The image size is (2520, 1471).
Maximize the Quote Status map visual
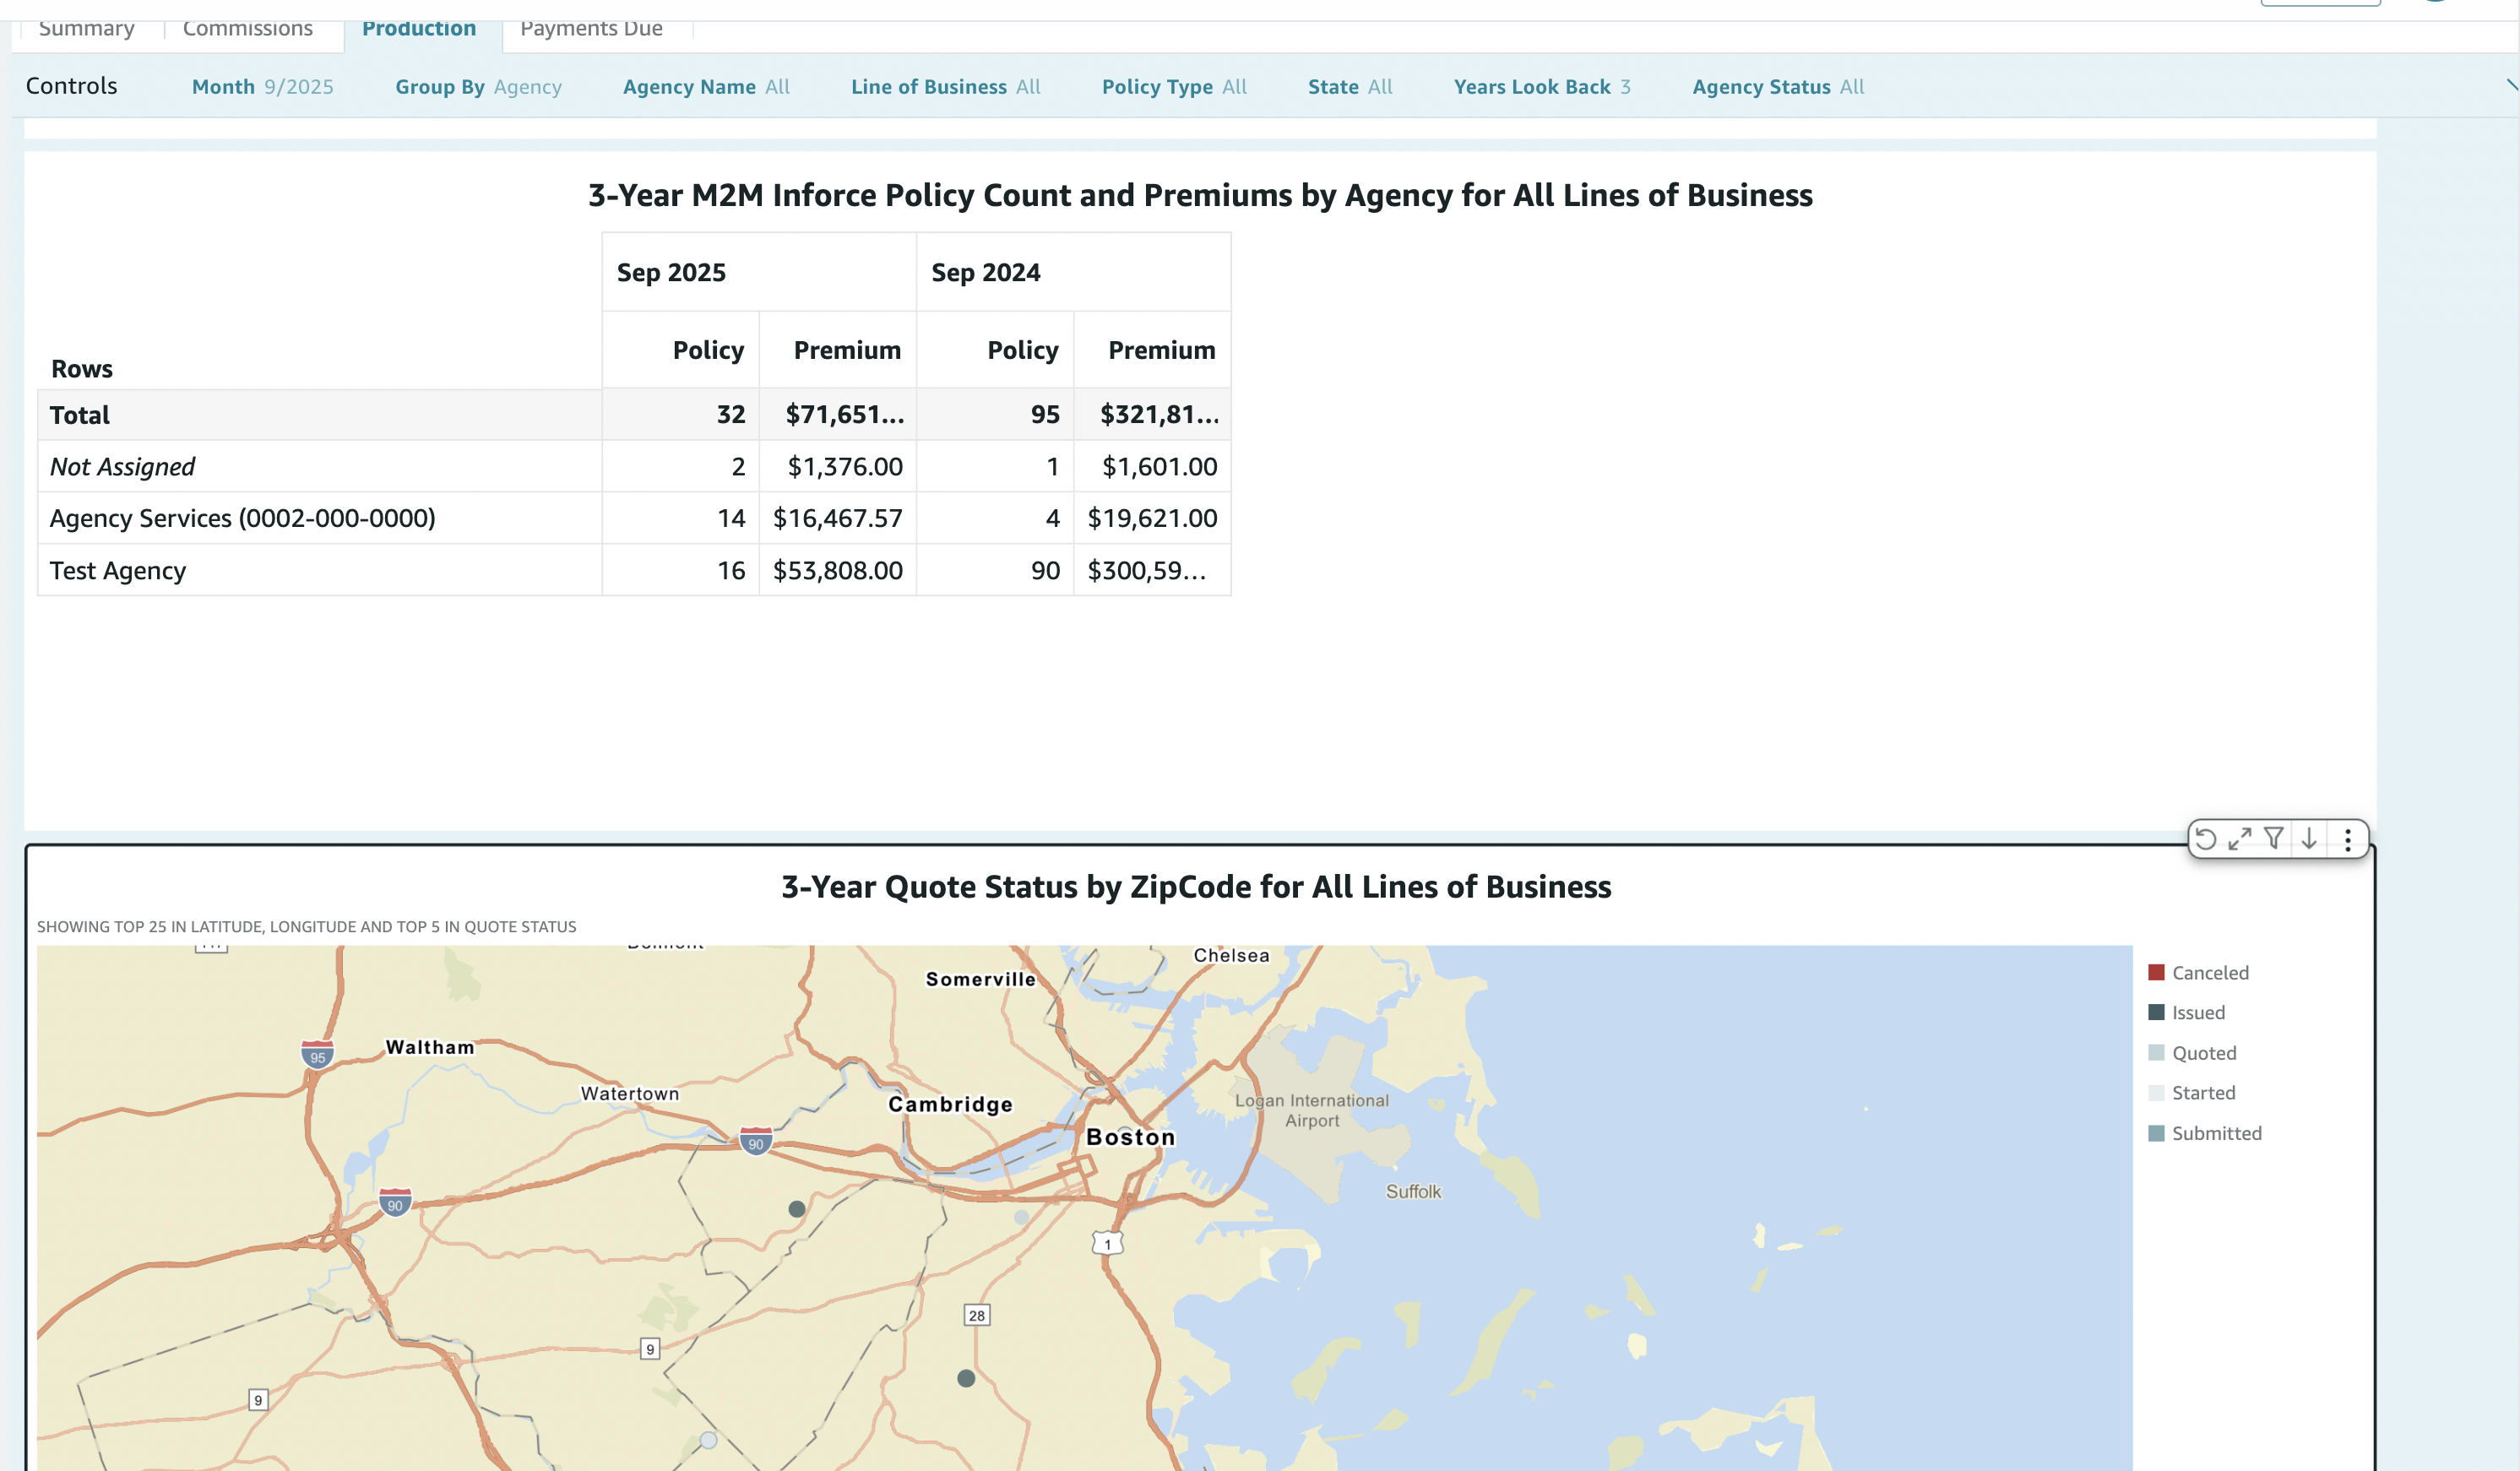[x=2240, y=838]
